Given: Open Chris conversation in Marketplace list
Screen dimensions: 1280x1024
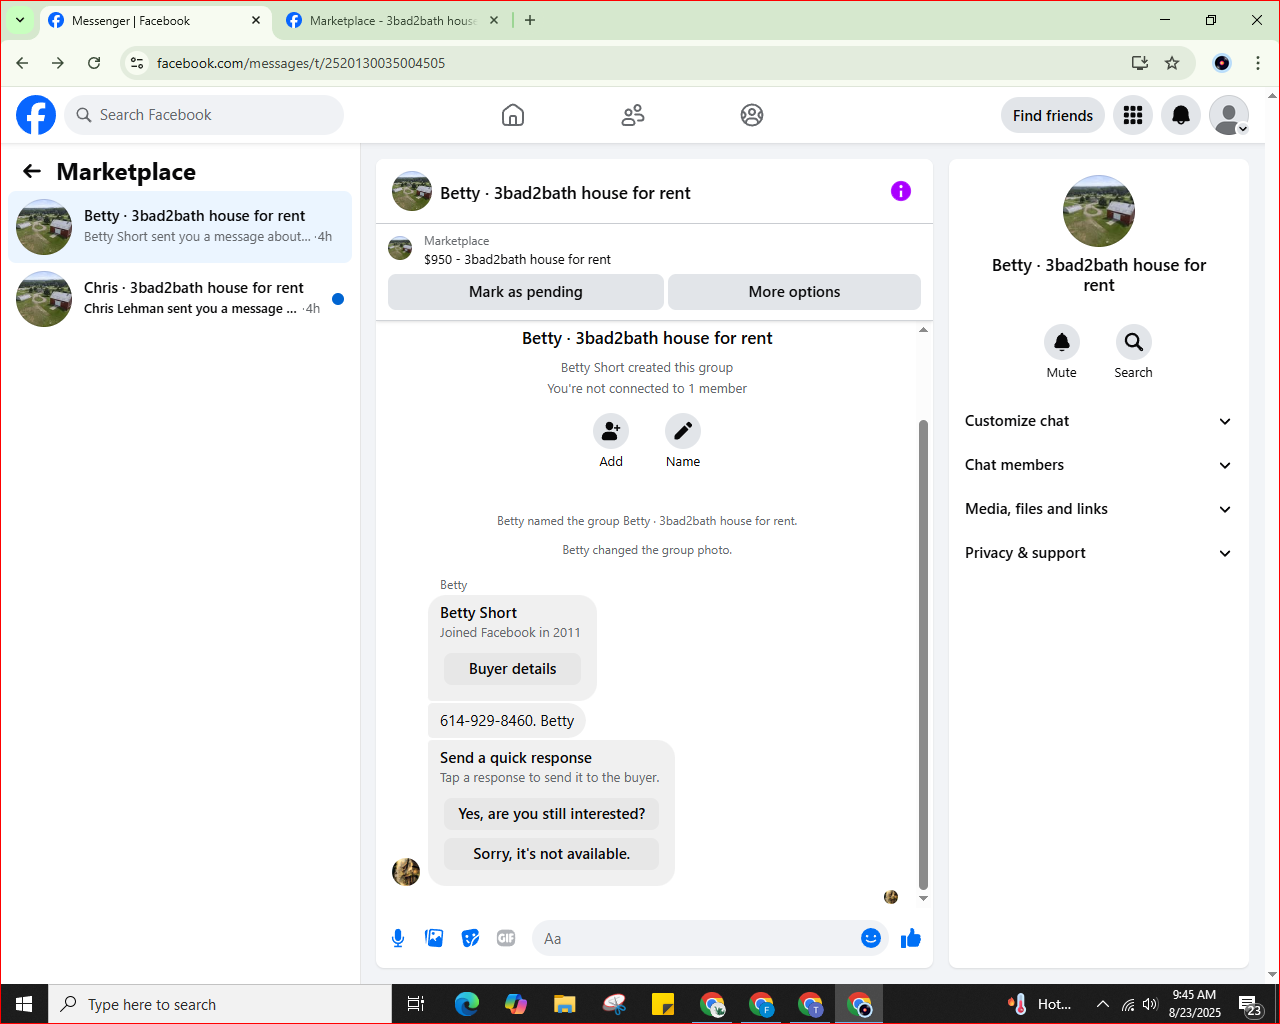Looking at the screenshot, I should pos(180,299).
